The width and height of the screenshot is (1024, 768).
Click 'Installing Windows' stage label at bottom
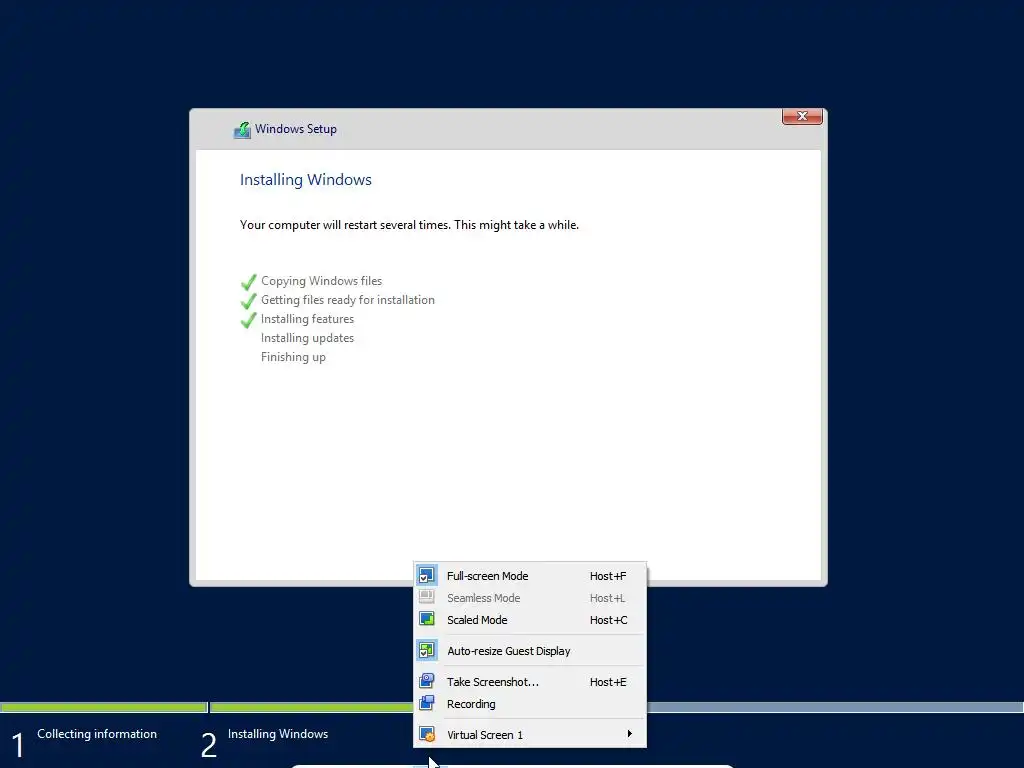tap(278, 733)
